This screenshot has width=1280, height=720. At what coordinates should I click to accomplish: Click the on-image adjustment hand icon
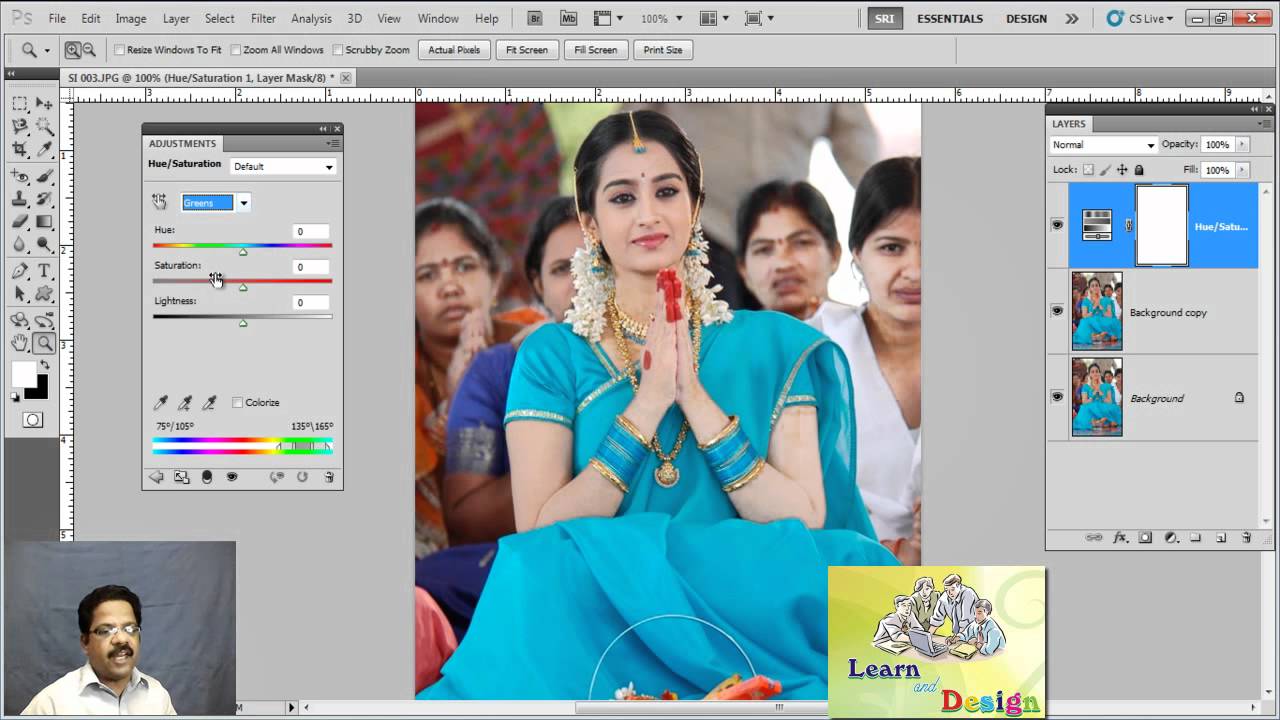(160, 202)
